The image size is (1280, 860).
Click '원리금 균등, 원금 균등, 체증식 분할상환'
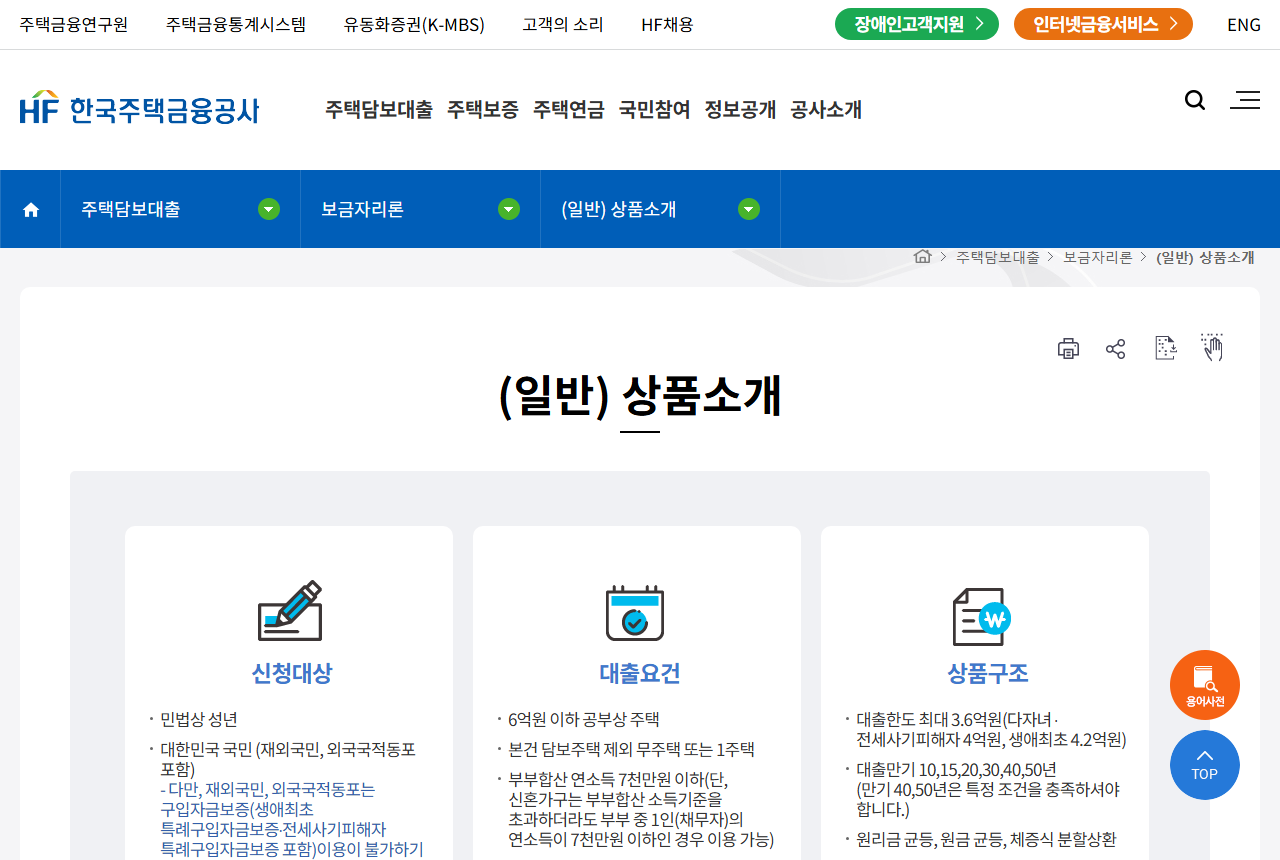pyautogui.click(x=986, y=840)
